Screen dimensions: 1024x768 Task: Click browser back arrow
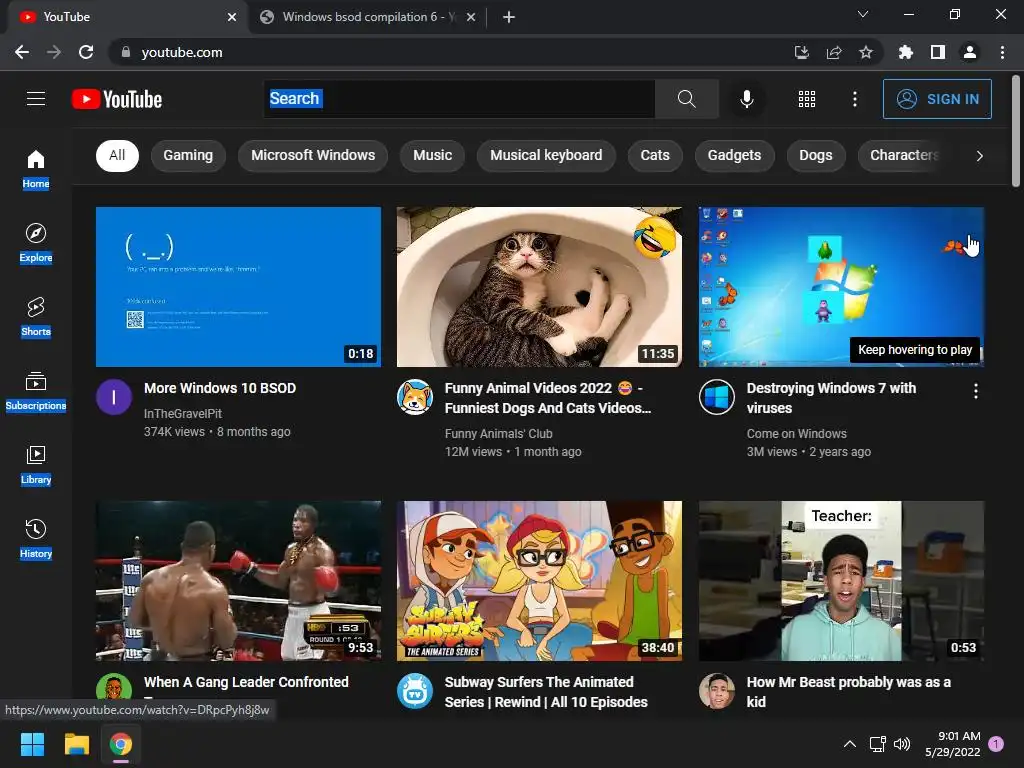click(22, 52)
